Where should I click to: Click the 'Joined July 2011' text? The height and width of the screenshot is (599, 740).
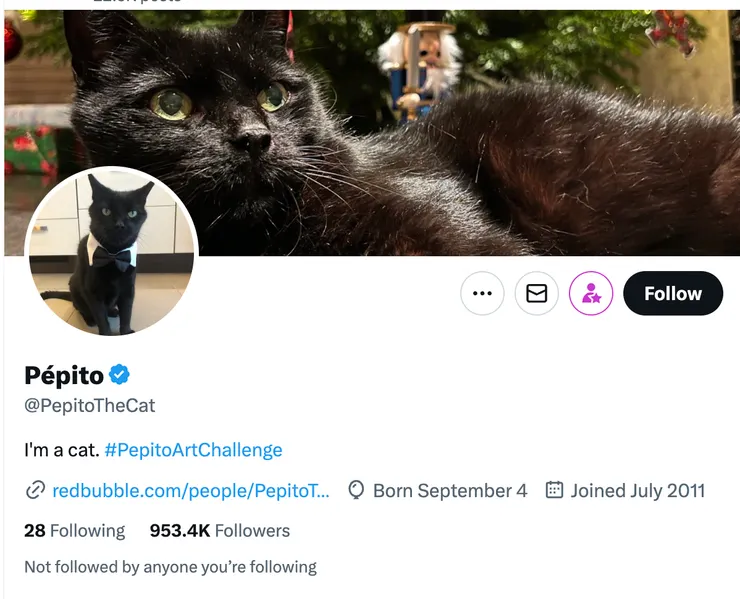(x=637, y=490)
